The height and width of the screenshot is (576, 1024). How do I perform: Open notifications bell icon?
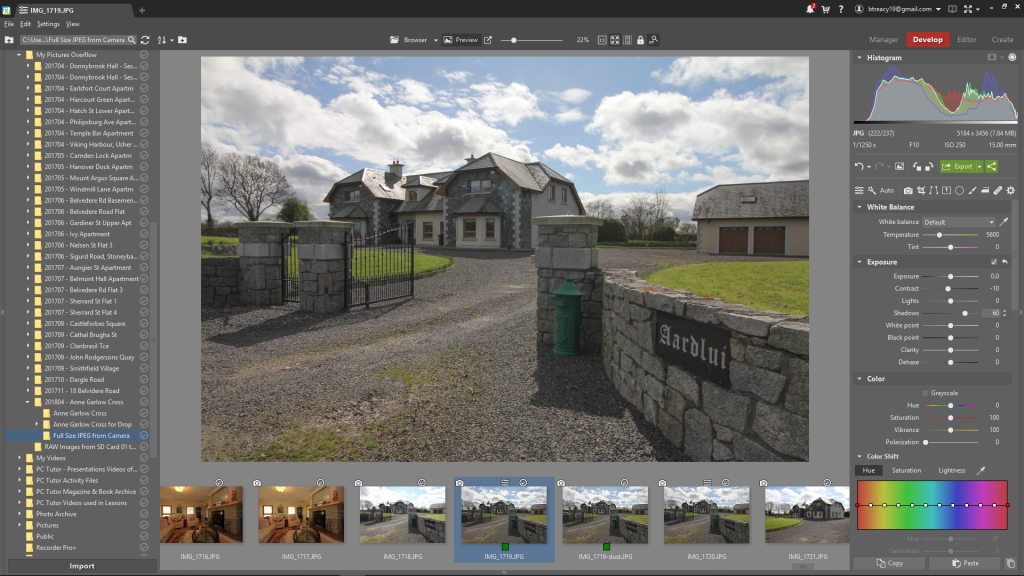(x=810, y=9)
